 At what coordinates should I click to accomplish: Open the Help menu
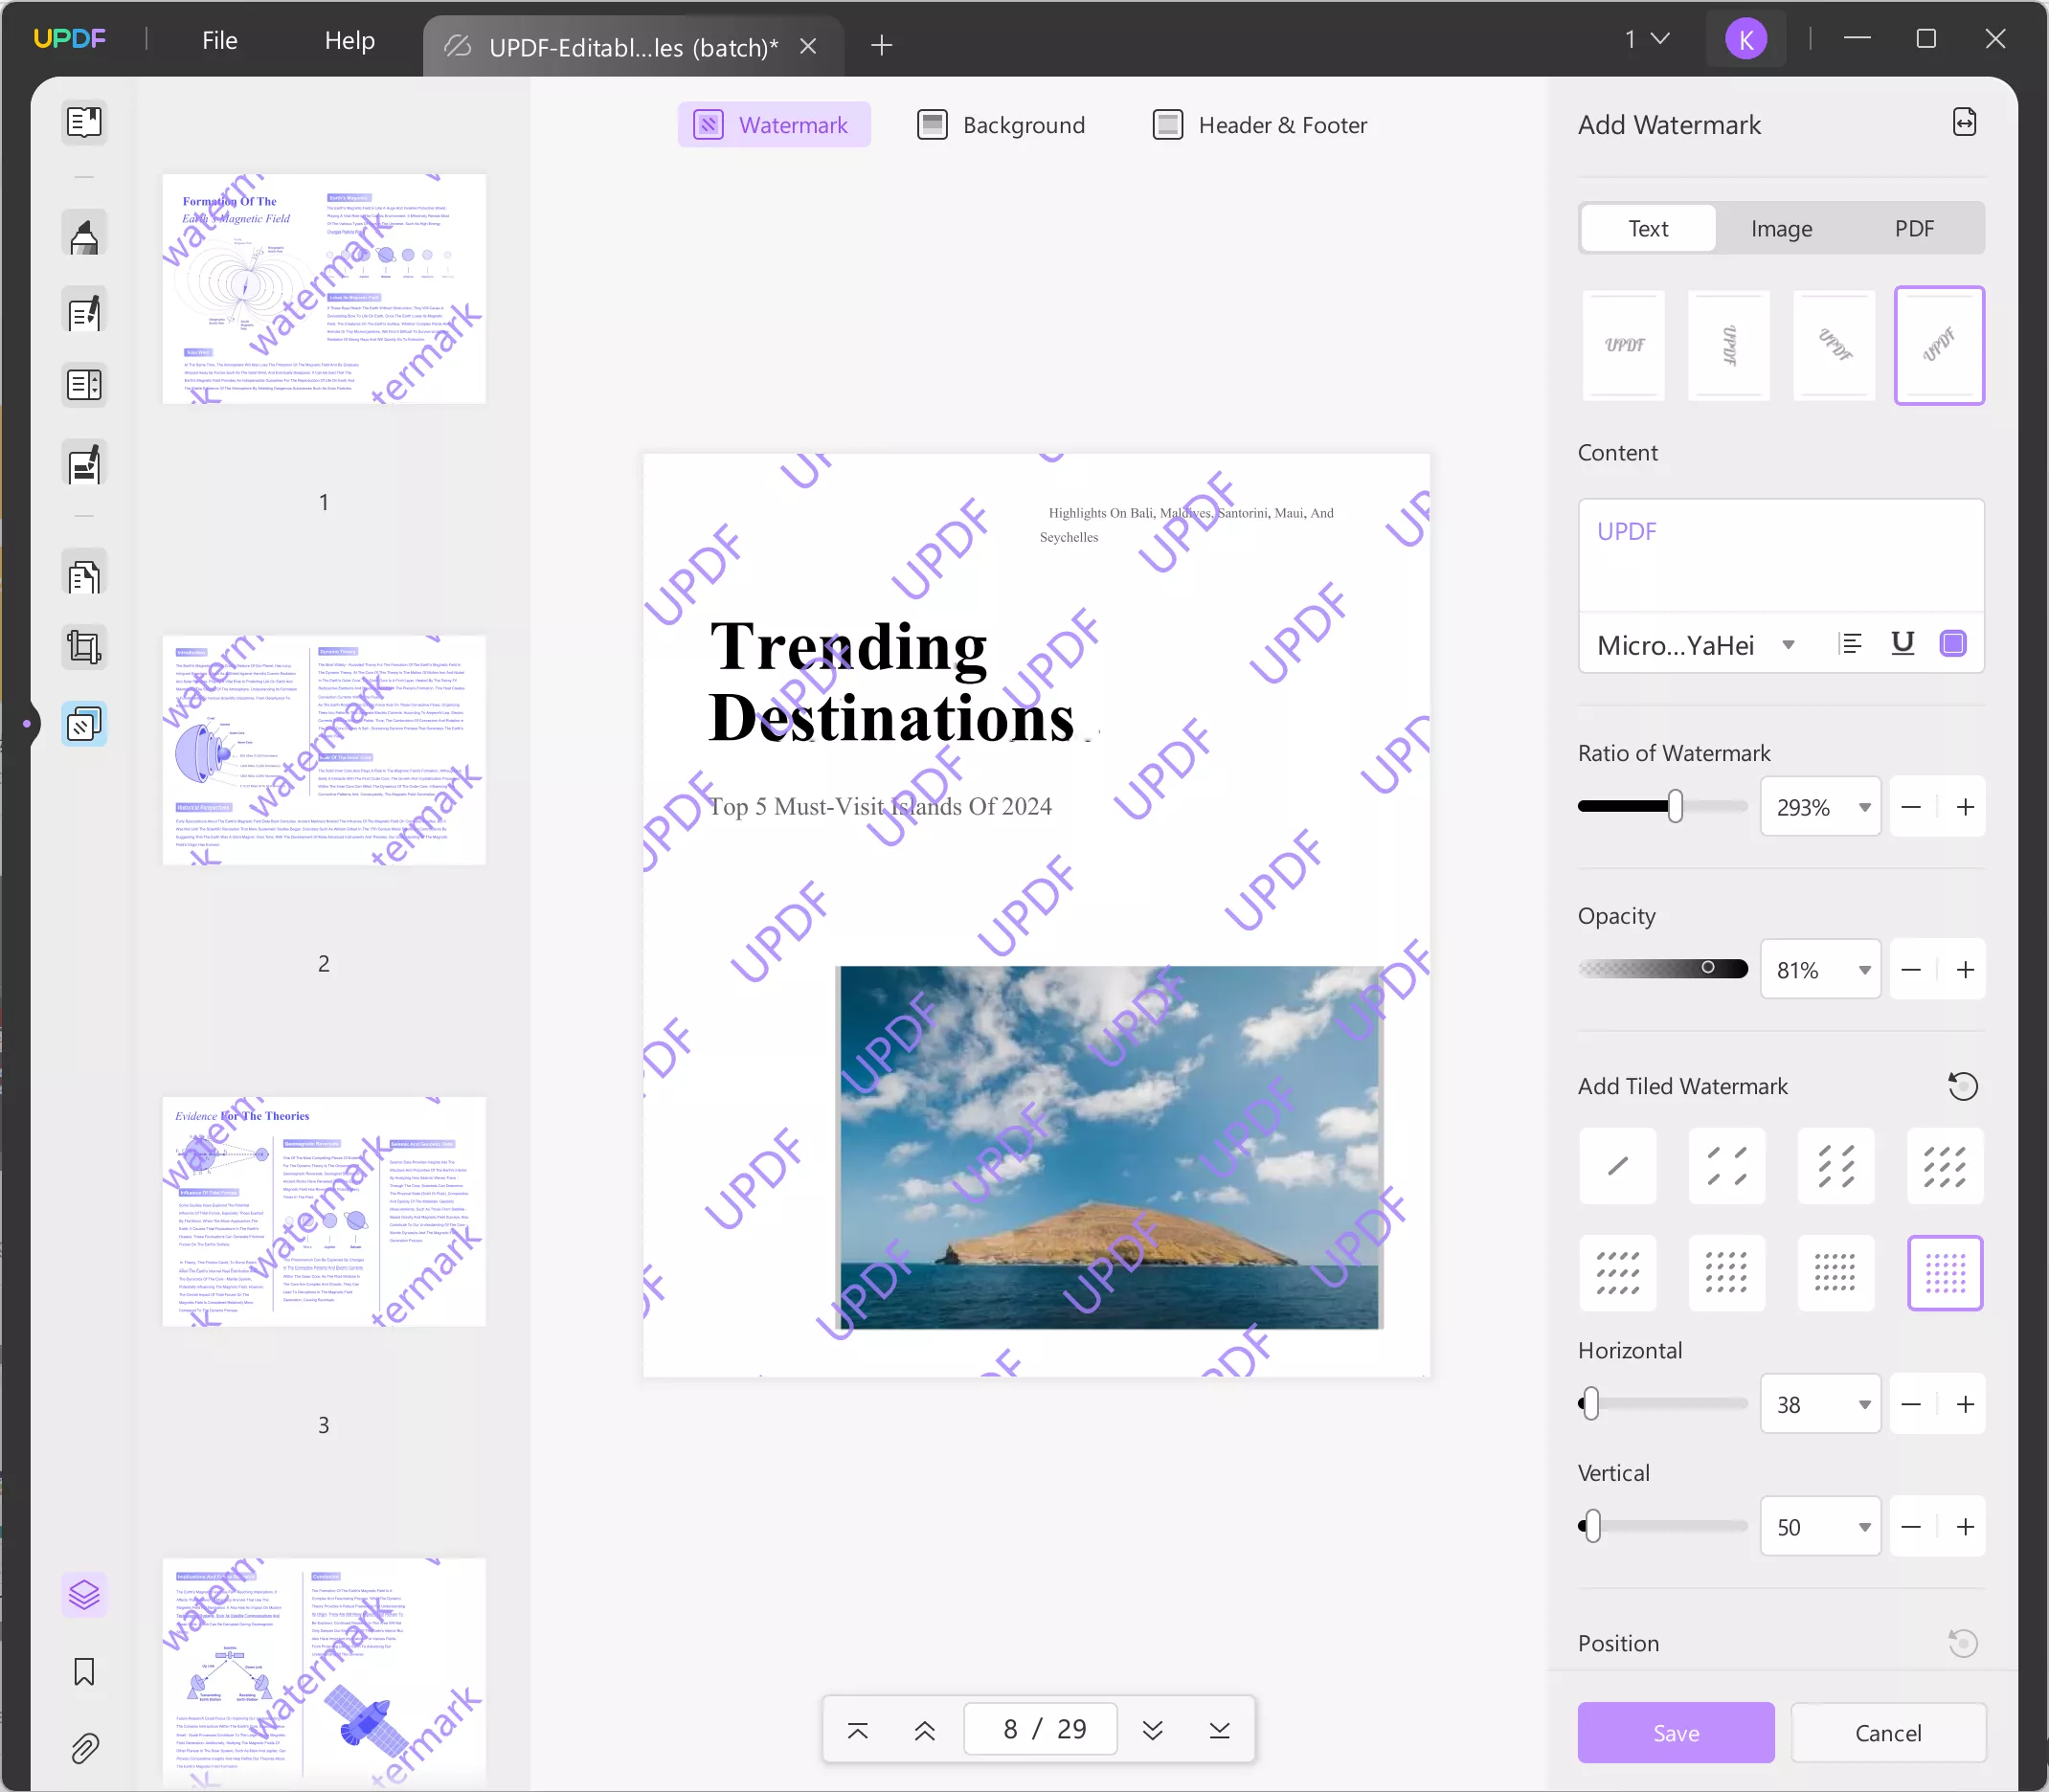[x=350, y=40]
